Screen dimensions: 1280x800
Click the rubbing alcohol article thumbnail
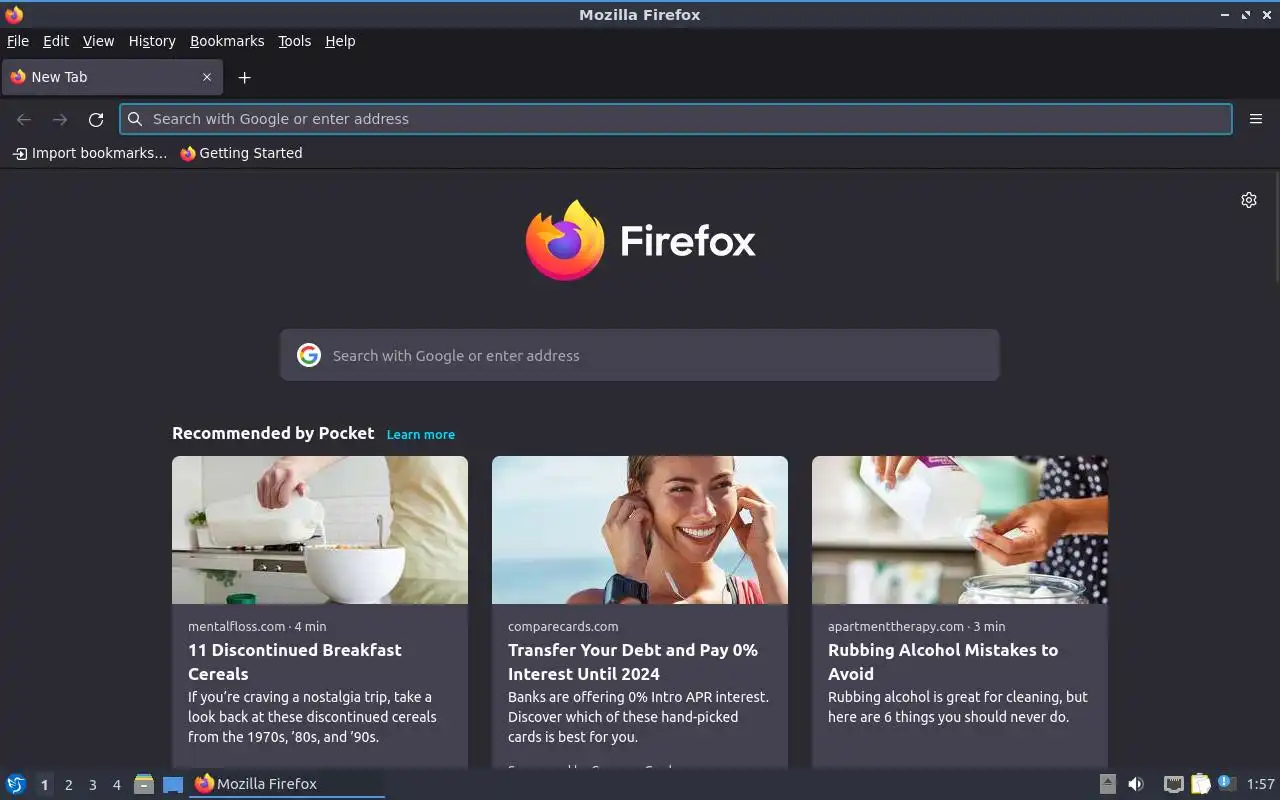[960, 530]
